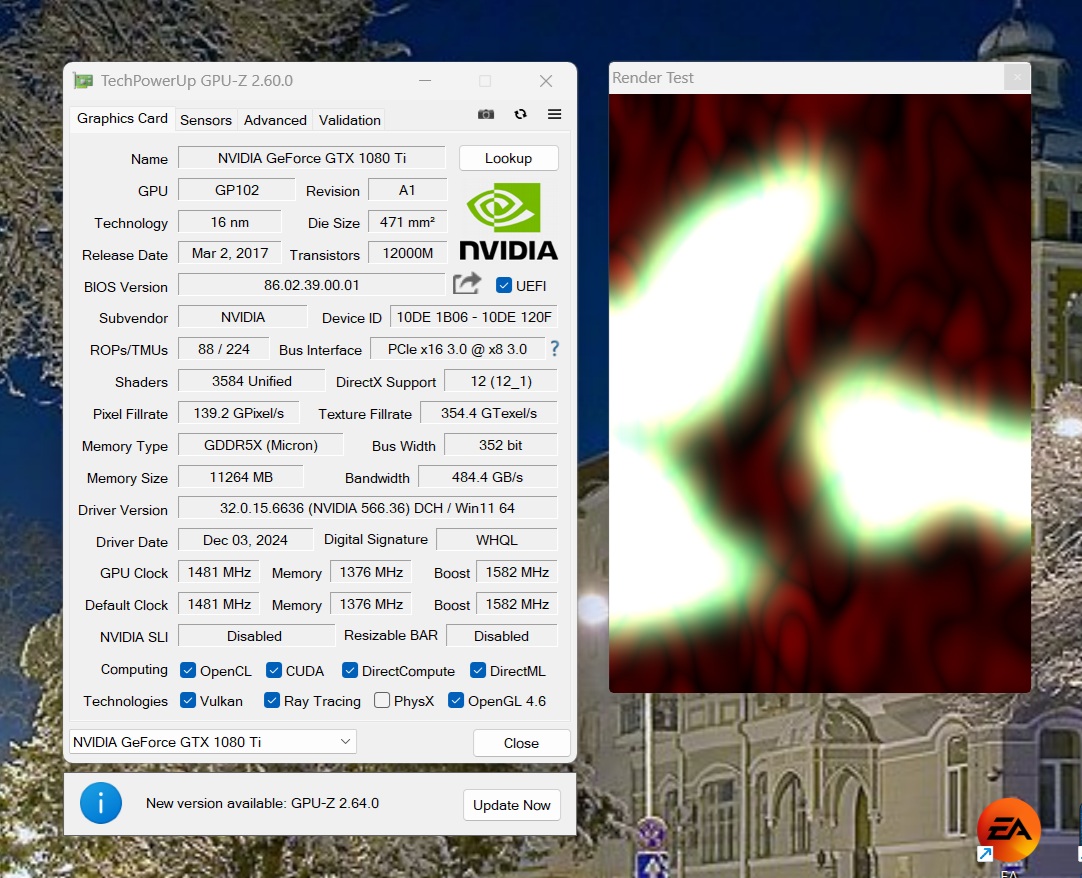Toggle the DirectML checkbox
This screenshot has width=1082, height=878.
(x=478, y=670)
